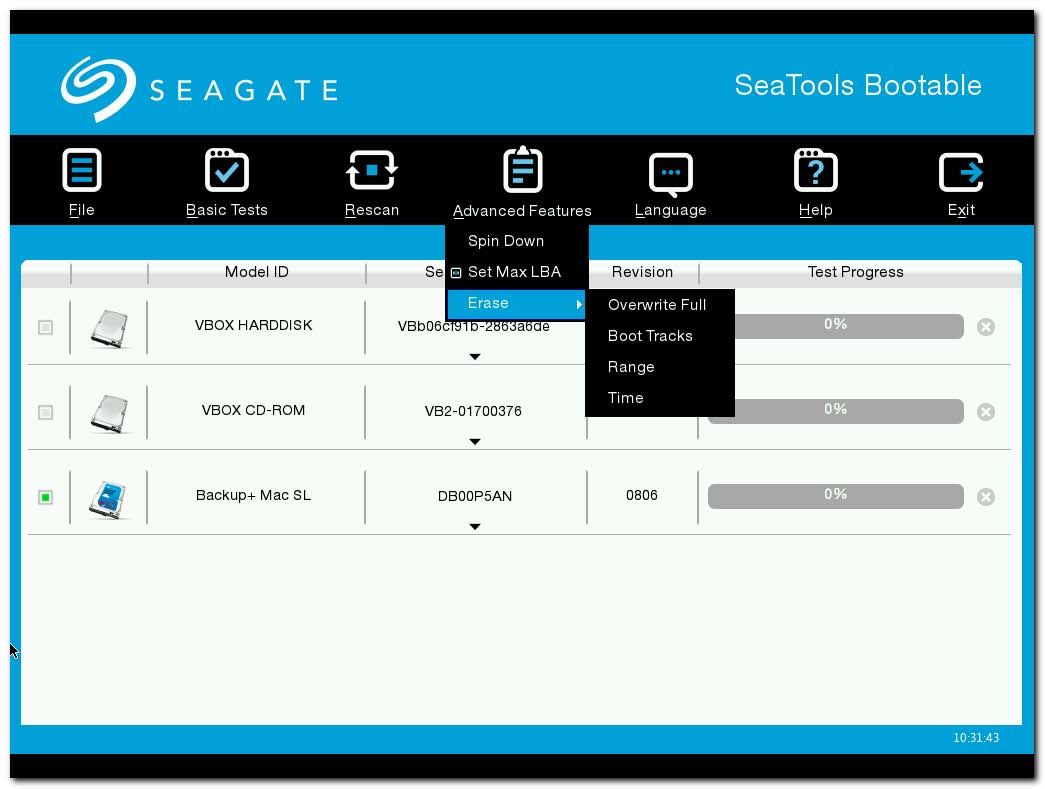
Task: Click the Backup+ Mac SL drive icon
Action: coord(109,495)
